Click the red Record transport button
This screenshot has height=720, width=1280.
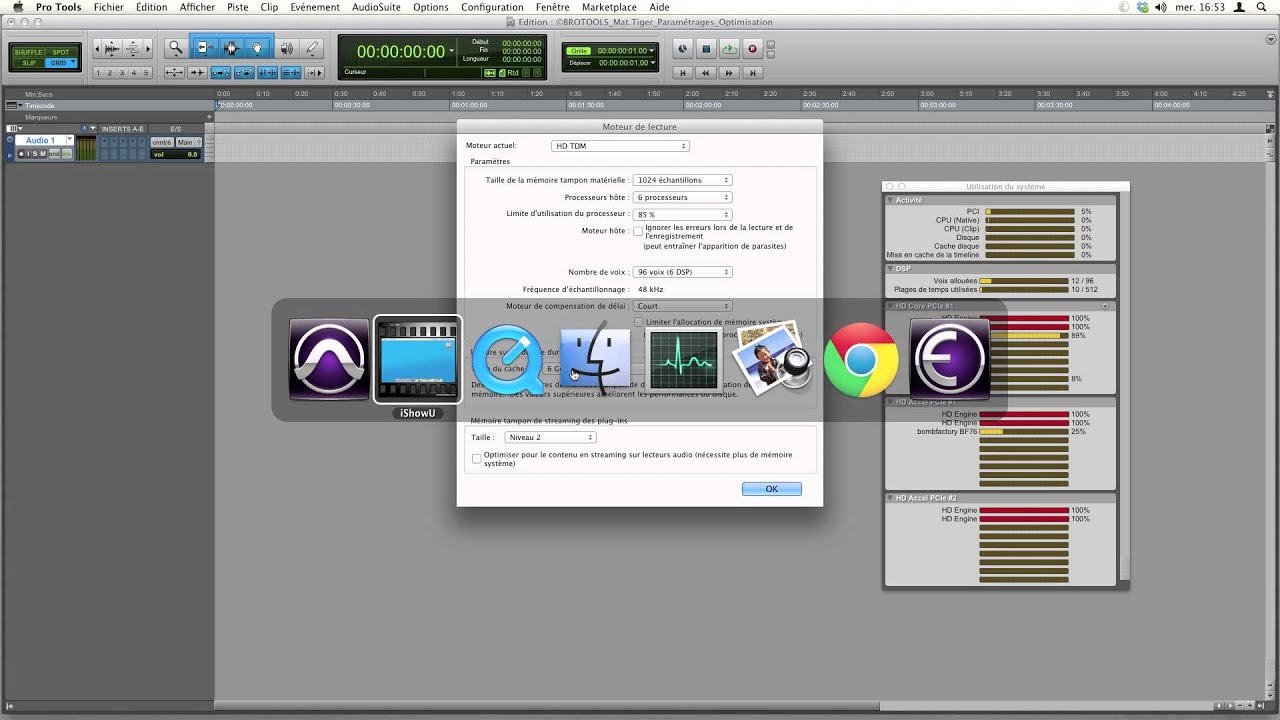(x=753, y=48)
